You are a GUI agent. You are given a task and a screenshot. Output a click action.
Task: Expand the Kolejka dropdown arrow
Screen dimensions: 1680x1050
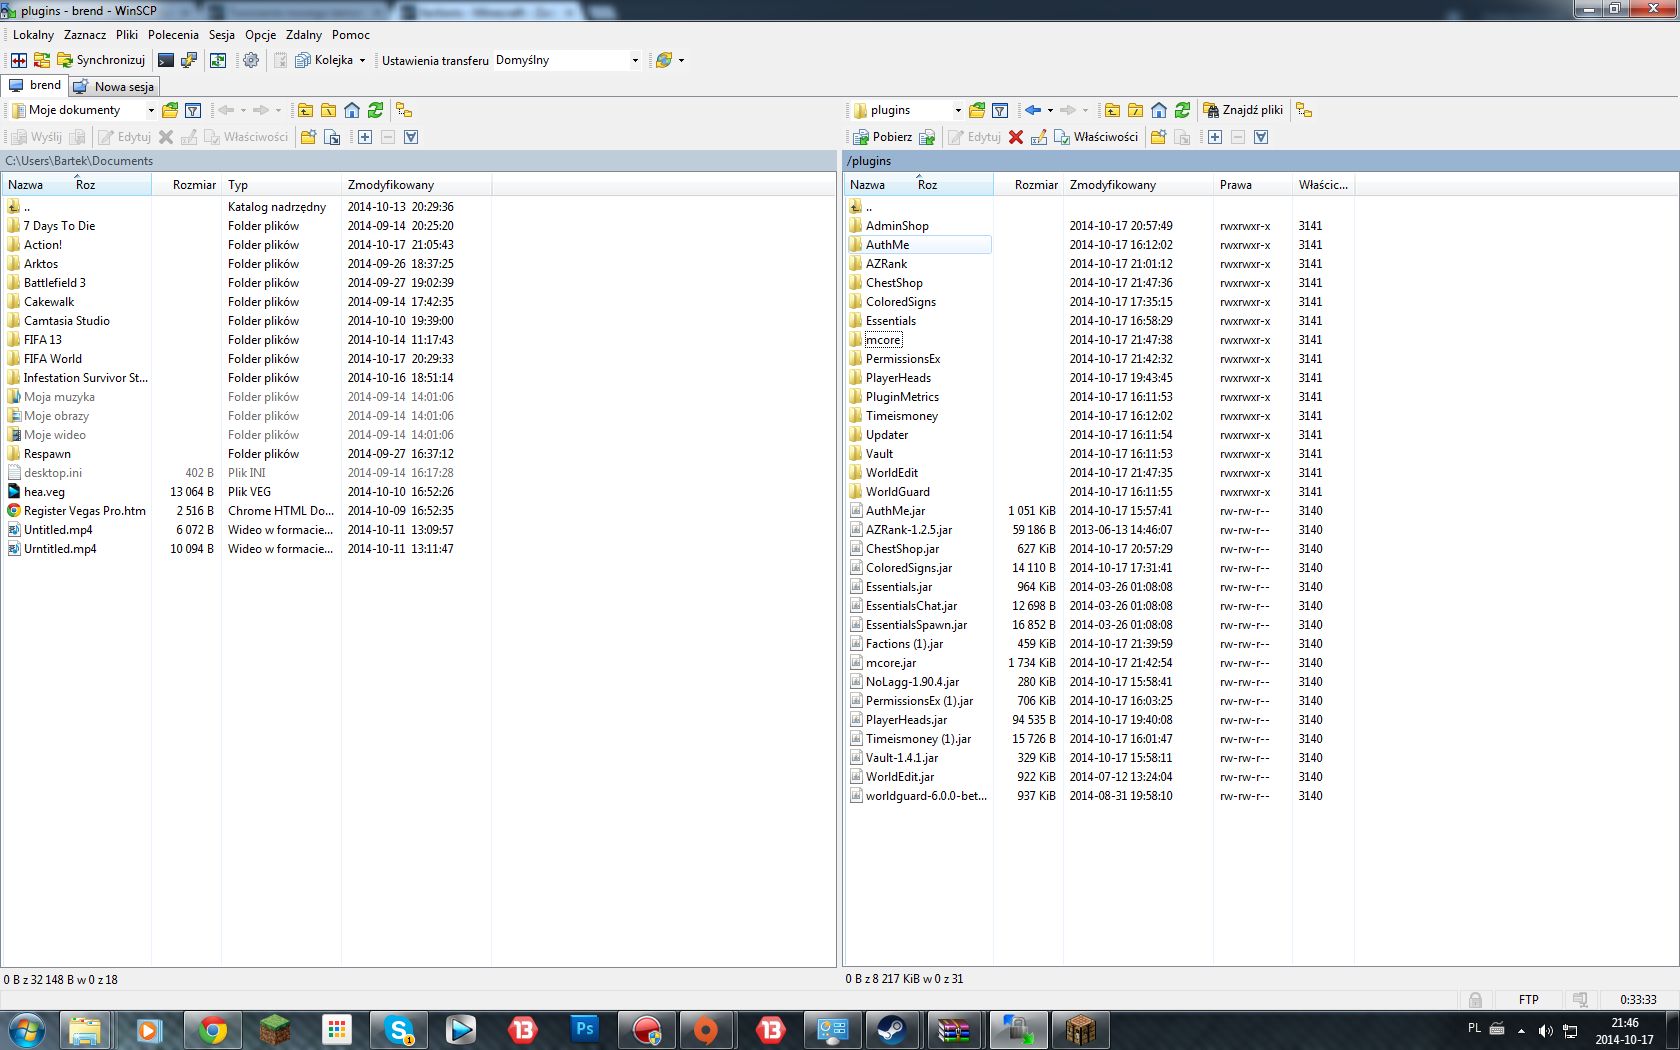362,60
